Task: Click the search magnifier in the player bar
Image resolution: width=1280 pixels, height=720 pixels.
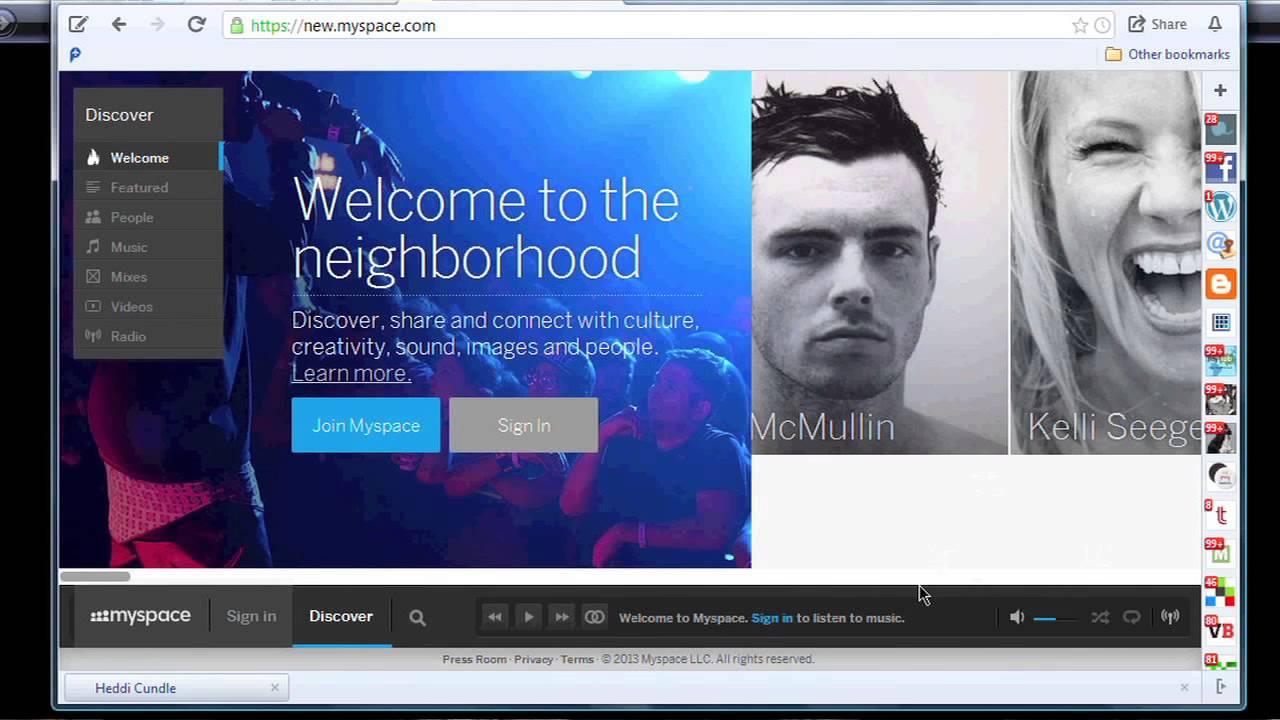Action: pos(417,616)
